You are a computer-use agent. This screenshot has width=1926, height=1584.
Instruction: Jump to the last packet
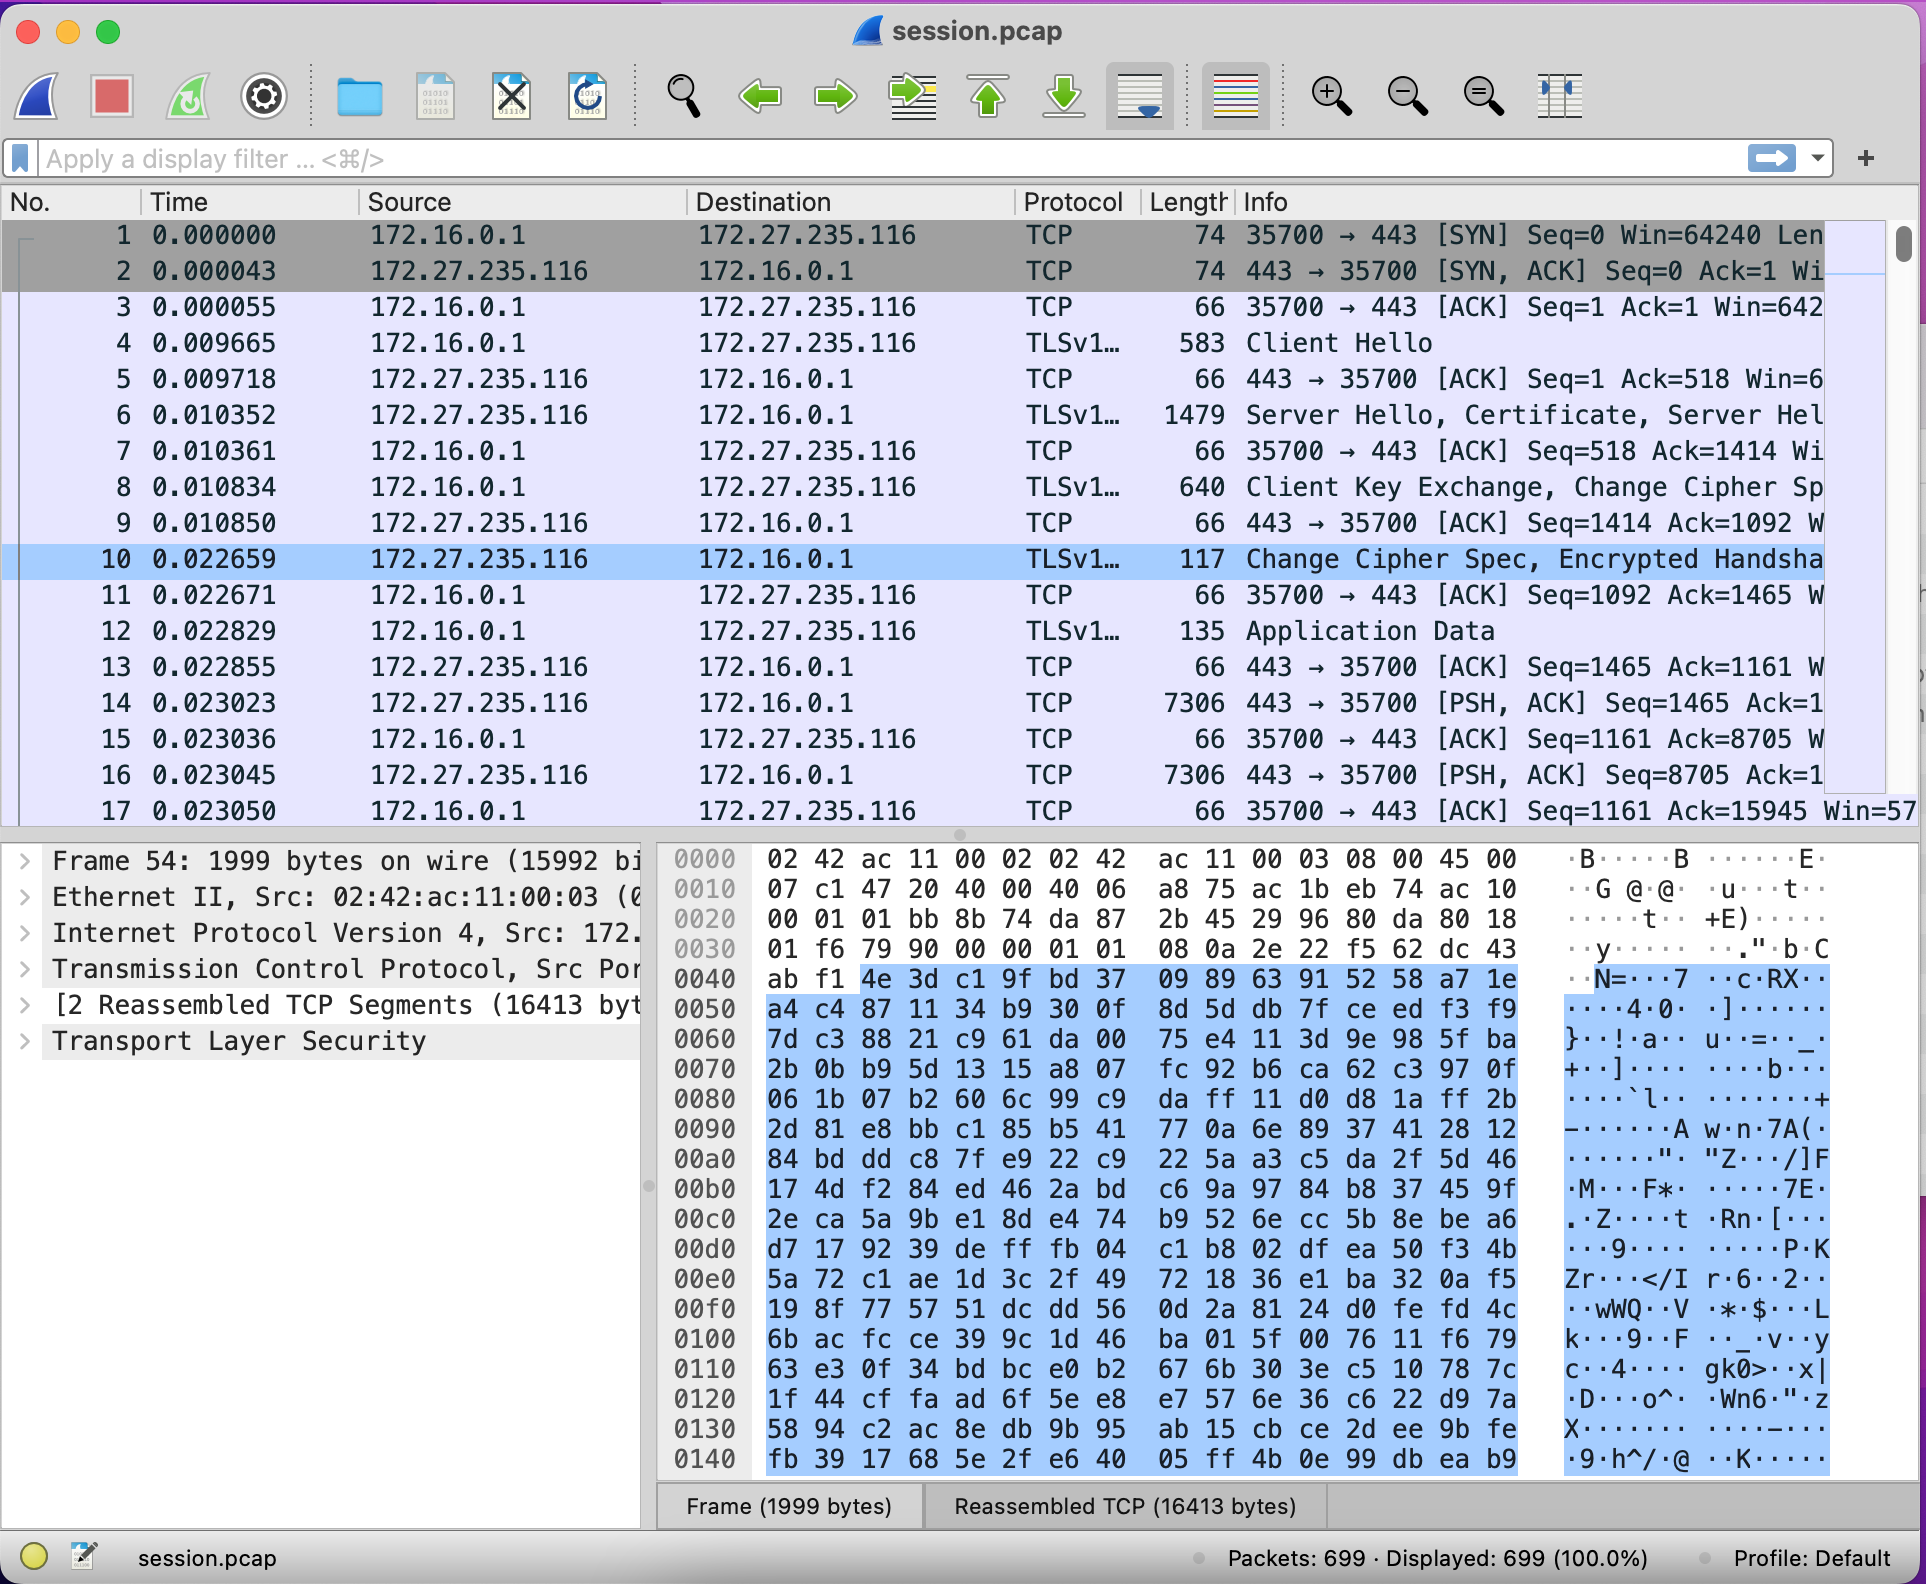pos(1064,97)
